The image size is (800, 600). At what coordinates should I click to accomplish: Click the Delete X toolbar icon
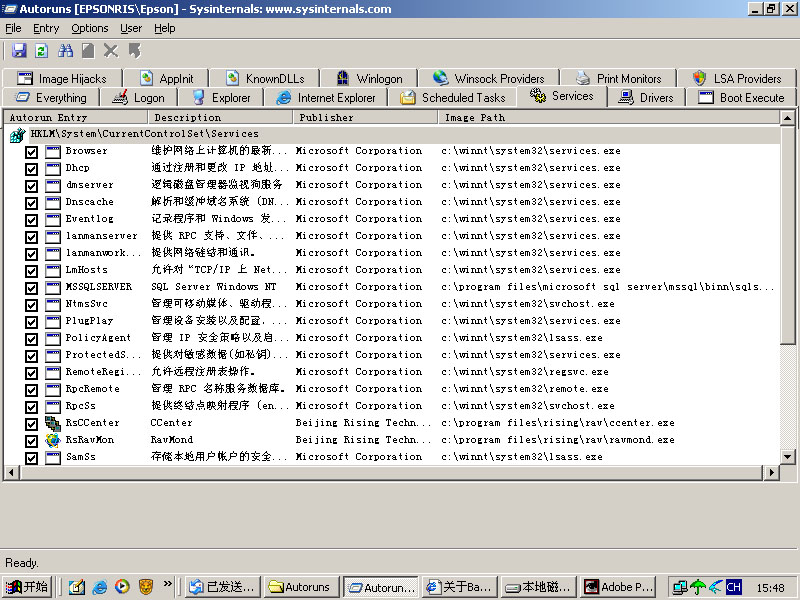click(111, 51)
